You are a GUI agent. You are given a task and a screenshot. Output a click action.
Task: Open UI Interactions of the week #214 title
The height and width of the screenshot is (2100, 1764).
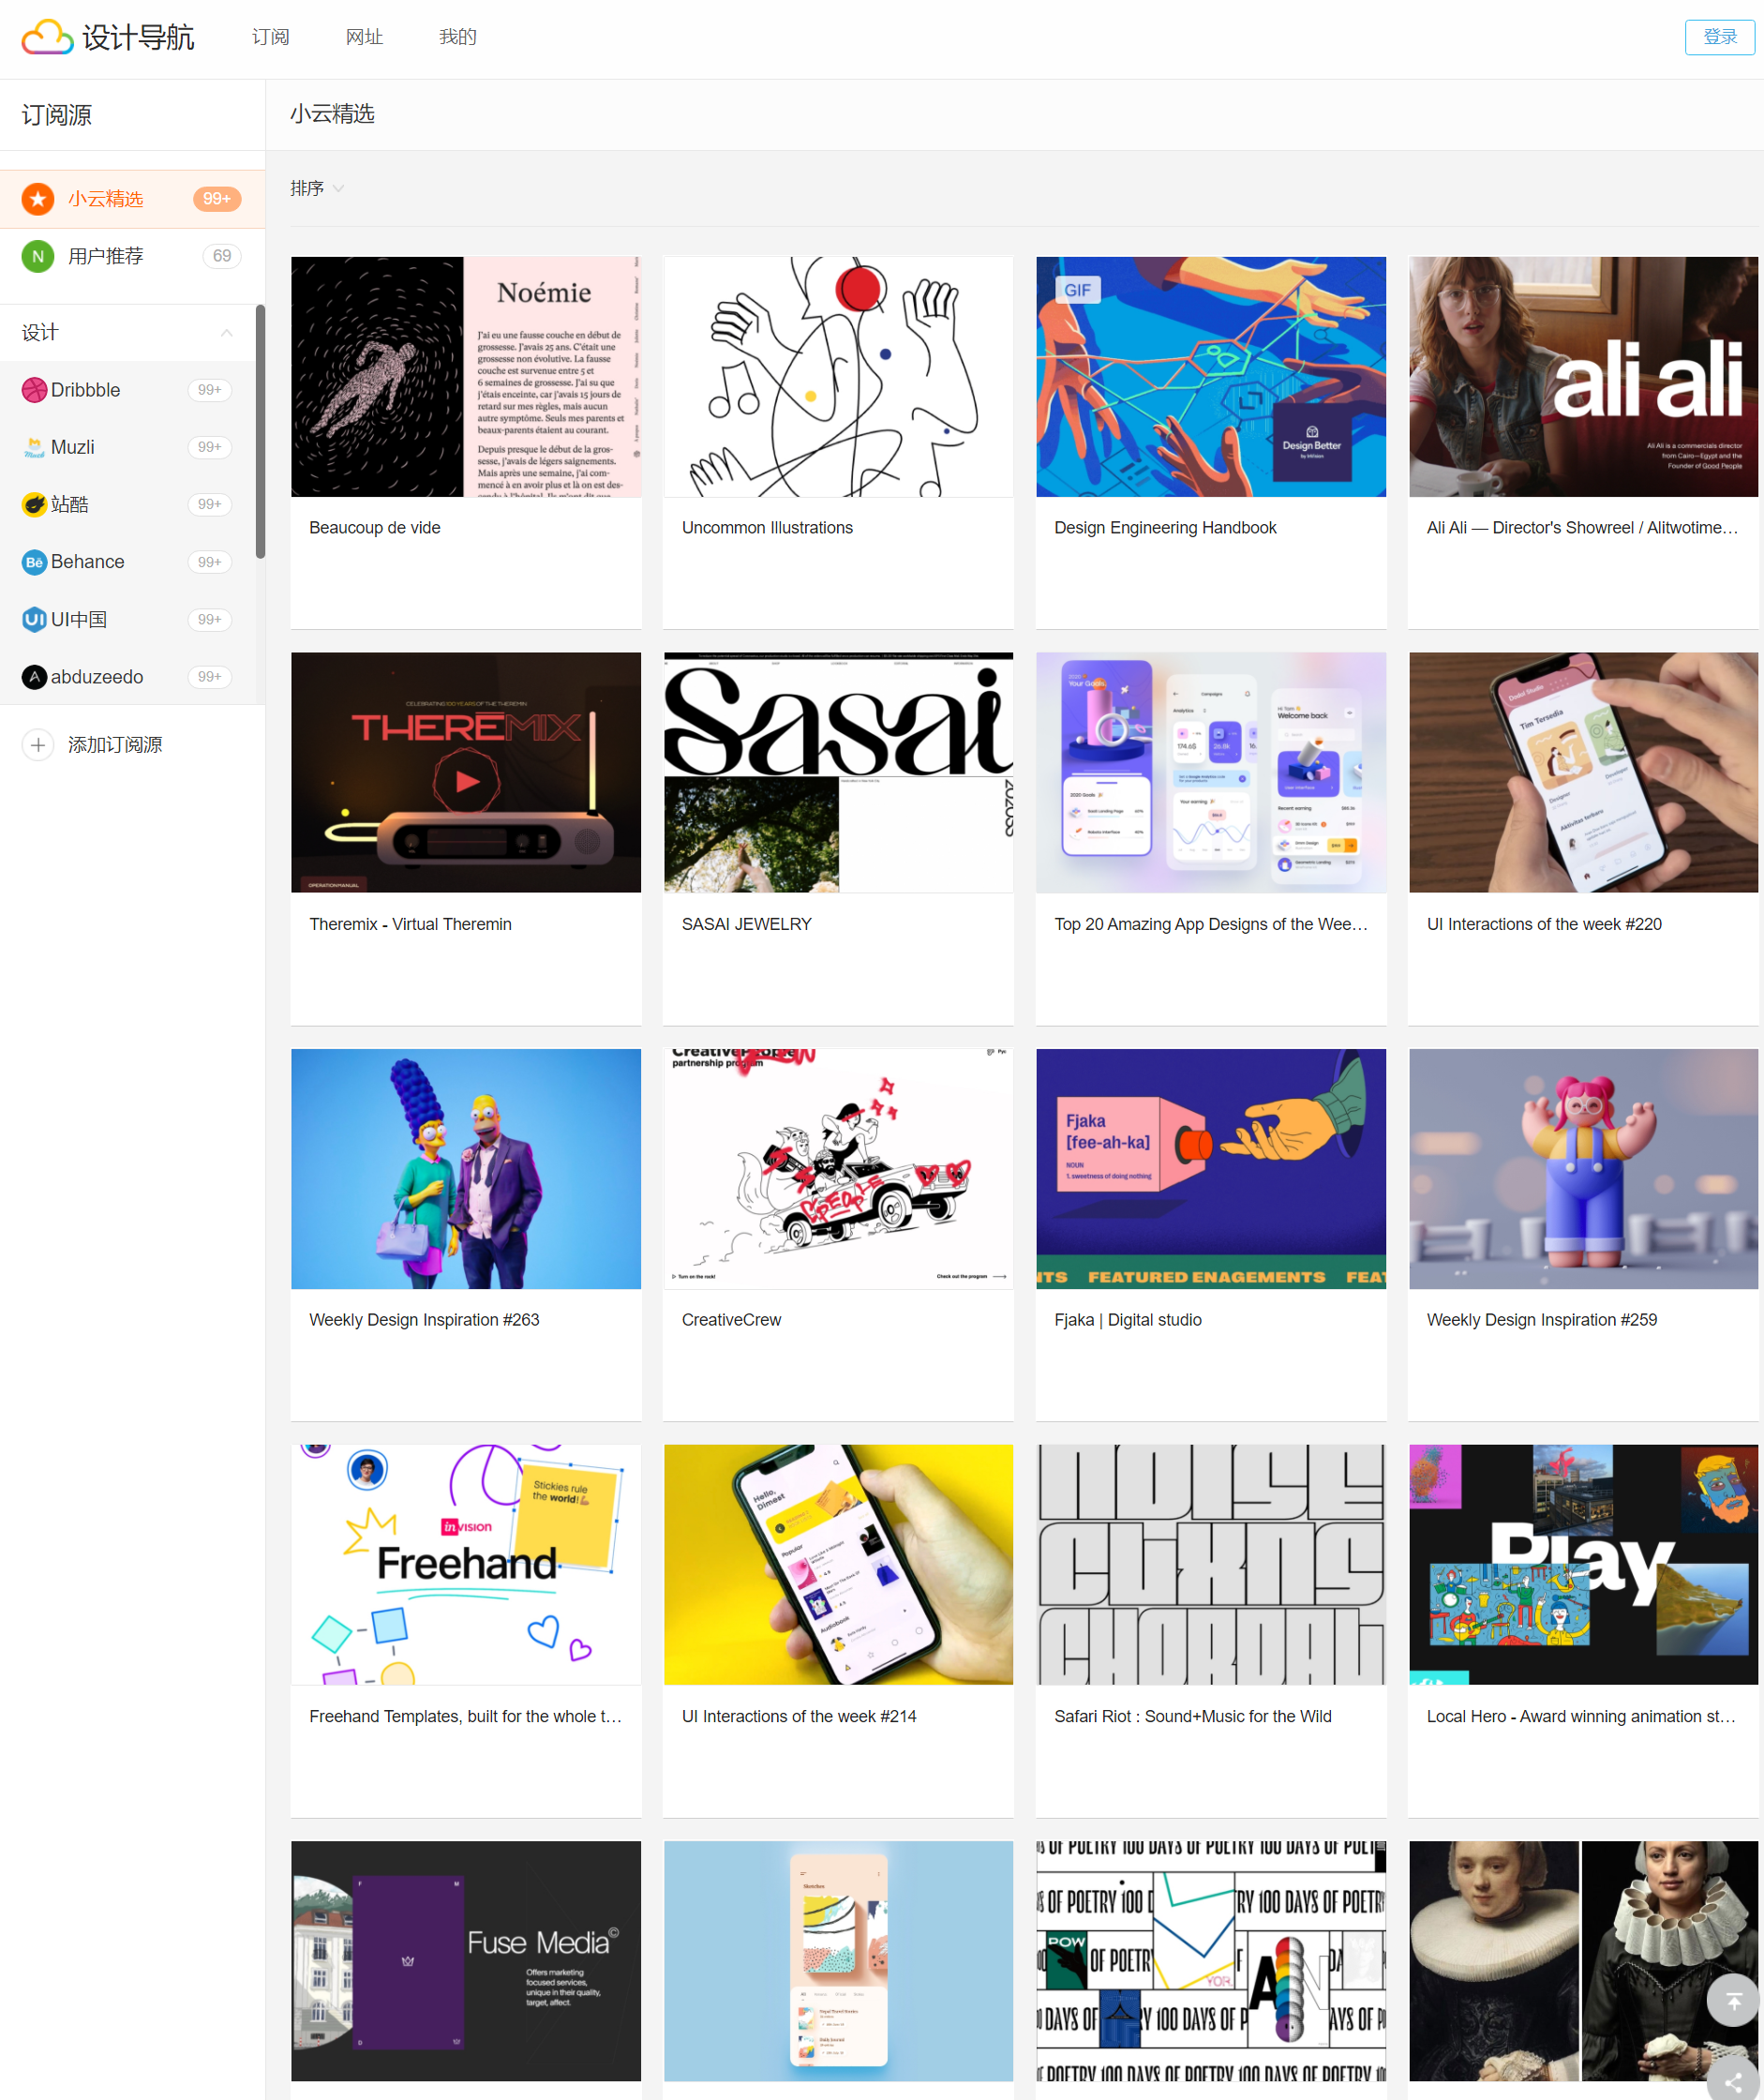[799, 1716]
